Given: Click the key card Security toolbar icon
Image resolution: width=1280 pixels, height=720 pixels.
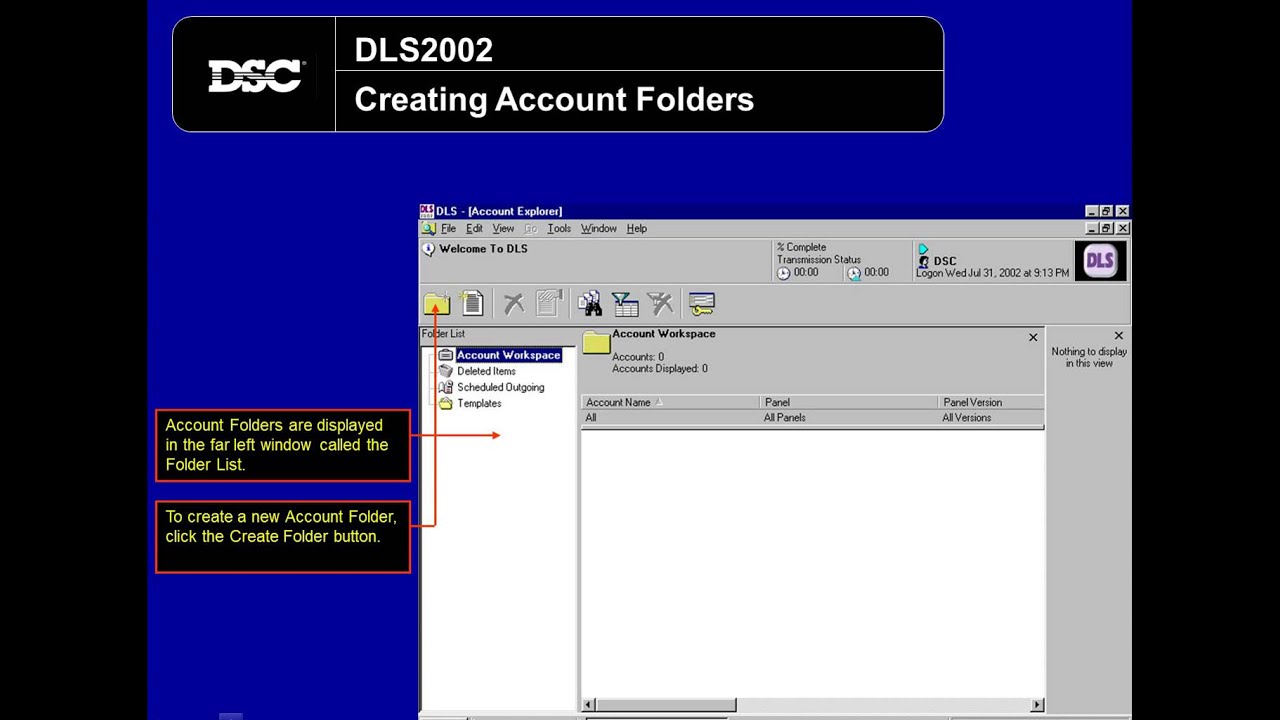Looking at the screenshot, I should 702,303.
